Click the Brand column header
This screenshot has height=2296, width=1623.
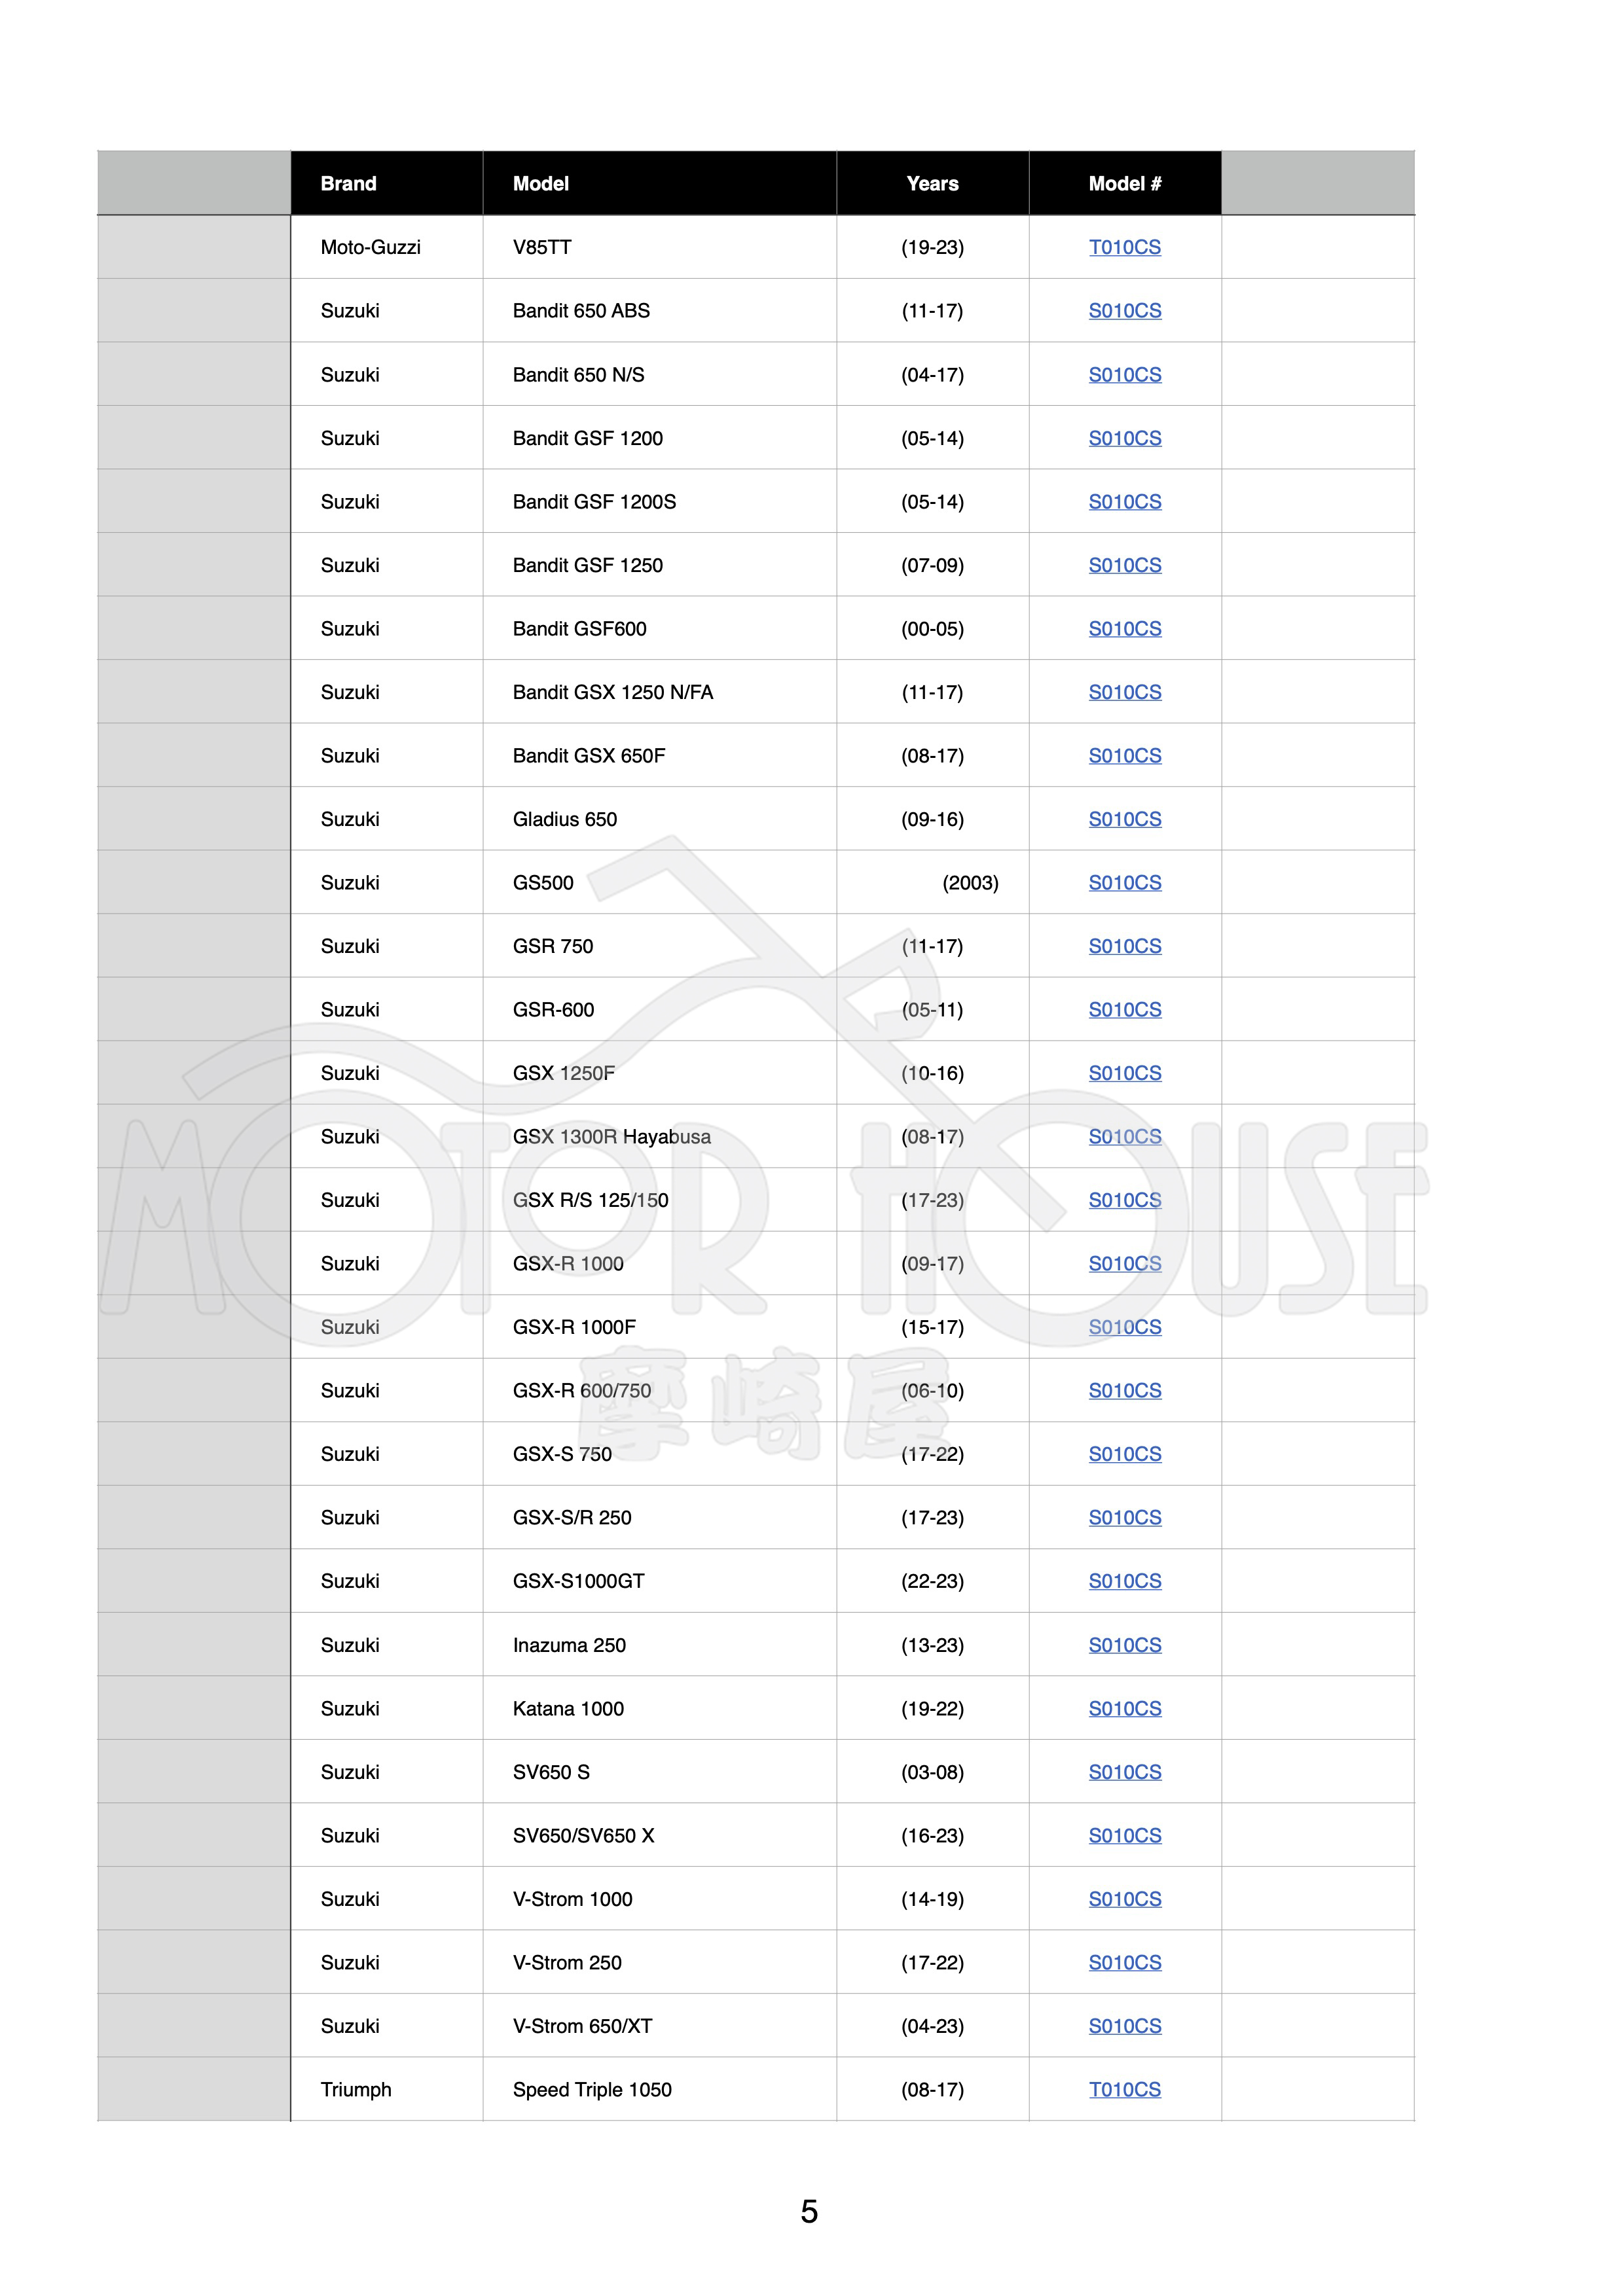(349, 184)
